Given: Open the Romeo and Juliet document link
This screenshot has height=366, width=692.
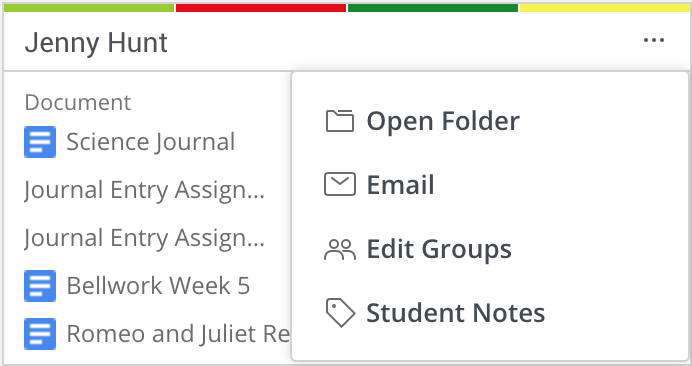Looking at the screenshot, I should 178,333.
